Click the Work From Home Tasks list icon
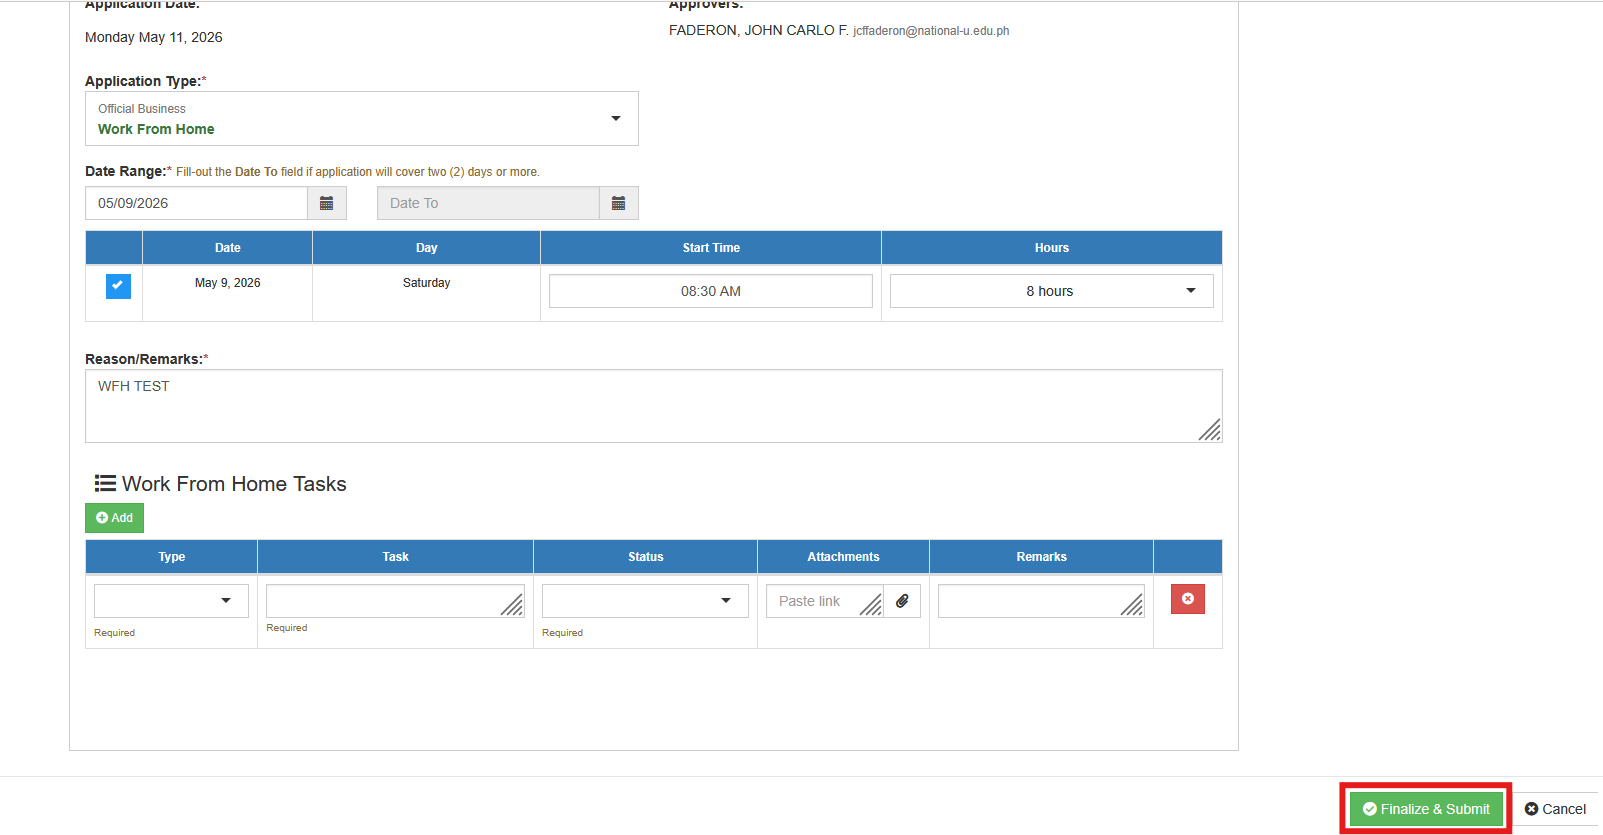This screenshot has height=835, width=1603. tap(105, 484)
